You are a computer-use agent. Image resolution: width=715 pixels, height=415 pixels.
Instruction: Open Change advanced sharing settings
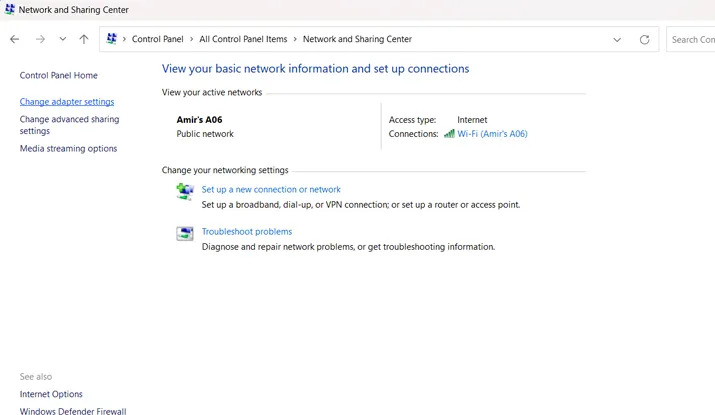click(x=69, y=125)
